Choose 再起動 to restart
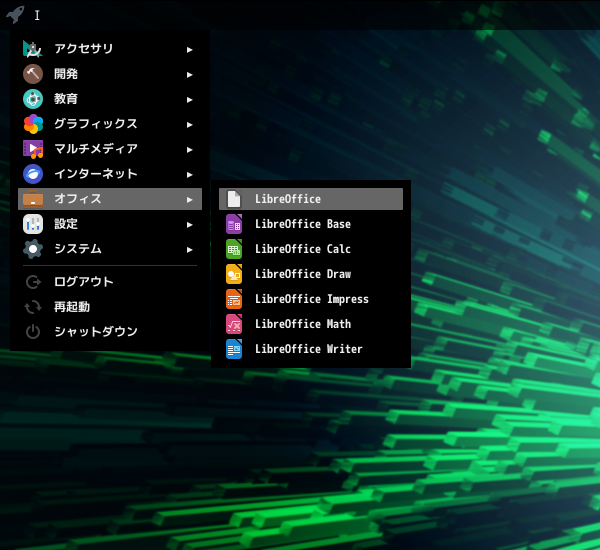Viewport: 600px width, 550px height. (x=110, y=307)
